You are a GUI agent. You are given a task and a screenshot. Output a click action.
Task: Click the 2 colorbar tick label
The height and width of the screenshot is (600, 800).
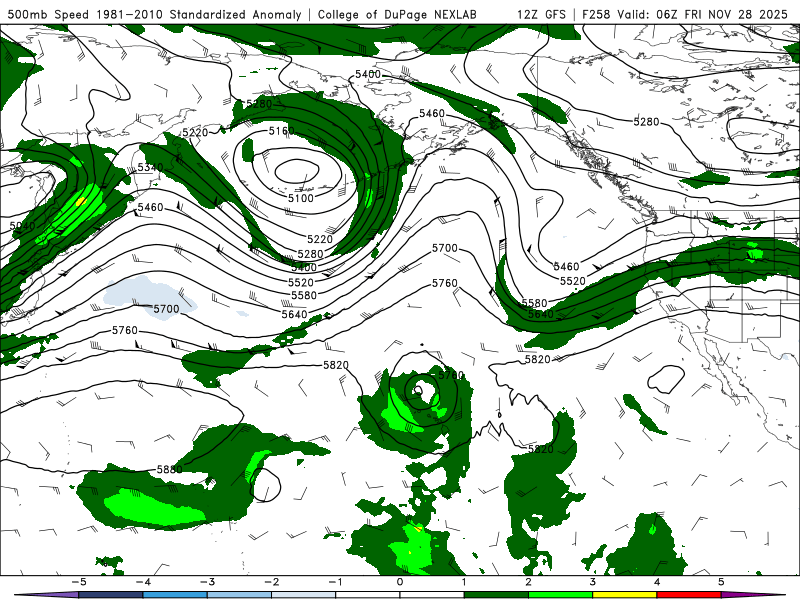[528, 582]
